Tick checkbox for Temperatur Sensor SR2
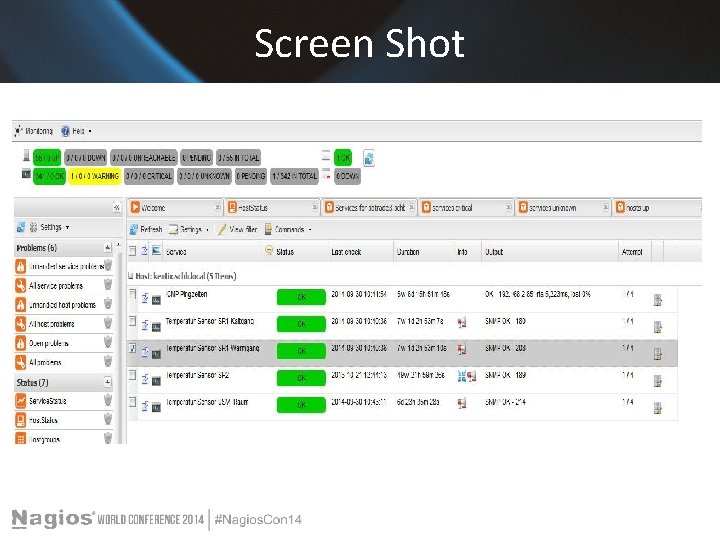720x540 pixels. [x=132, y=375]
